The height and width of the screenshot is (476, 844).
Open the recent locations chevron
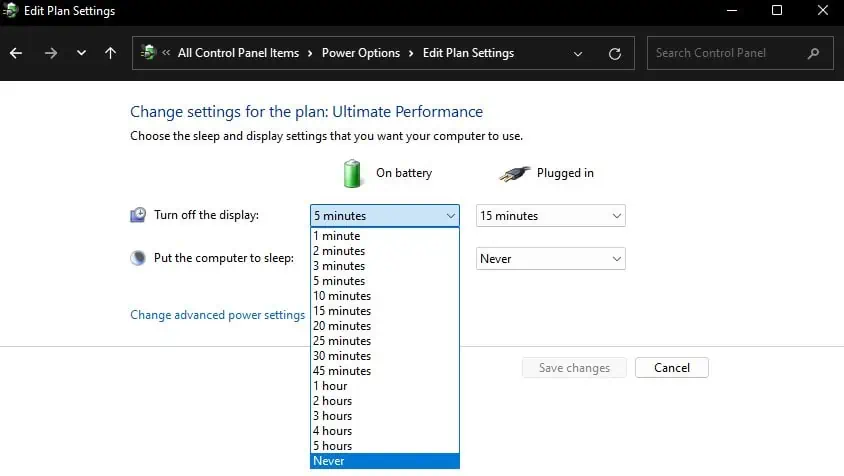tap(81, 53)
